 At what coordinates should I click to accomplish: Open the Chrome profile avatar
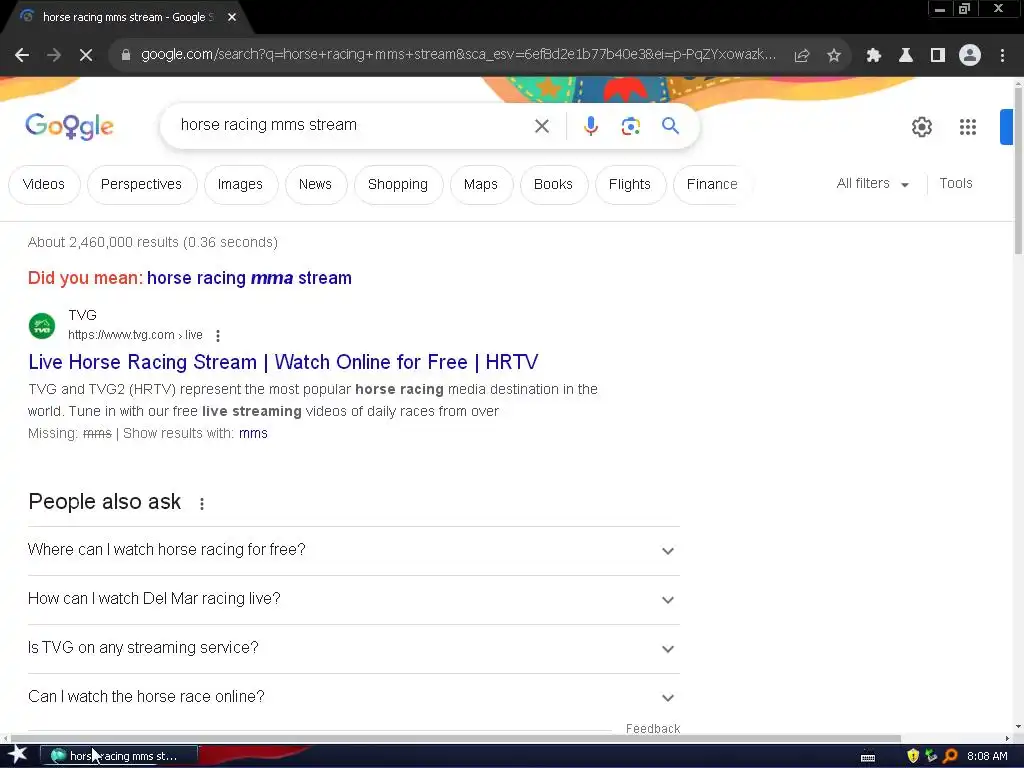970,56
